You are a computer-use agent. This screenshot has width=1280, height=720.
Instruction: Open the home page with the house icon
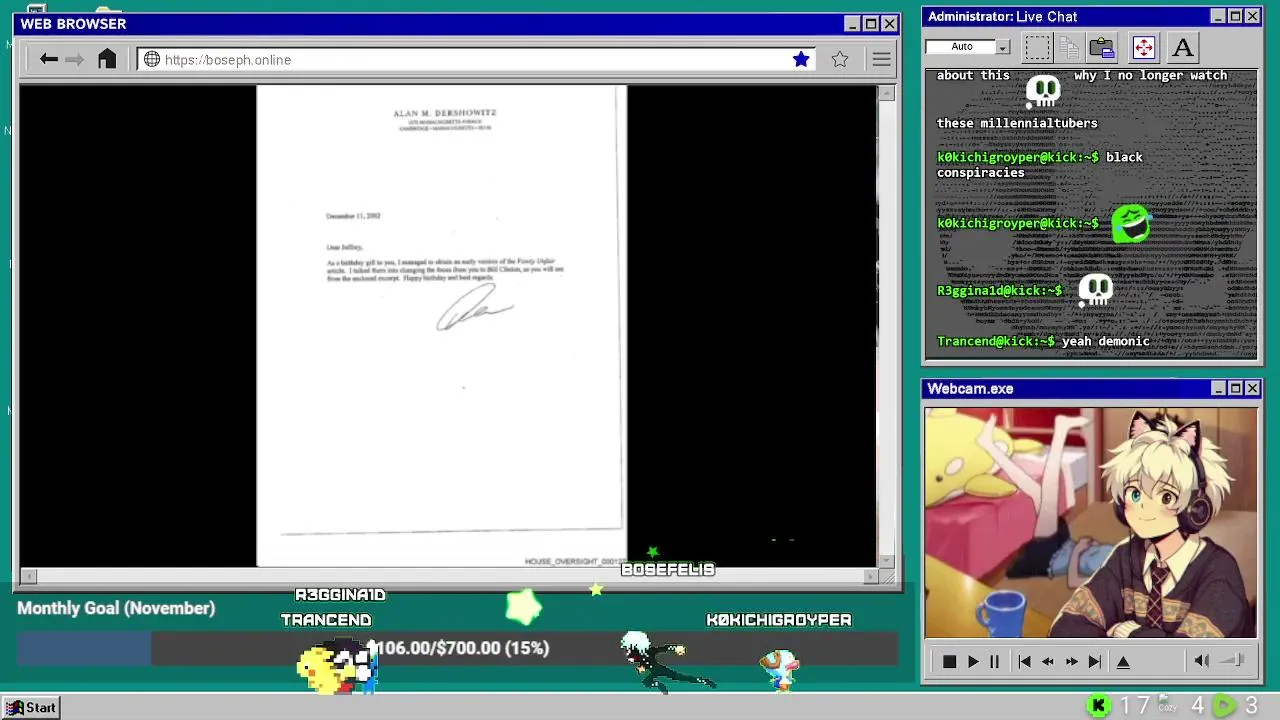pos(107,59)
